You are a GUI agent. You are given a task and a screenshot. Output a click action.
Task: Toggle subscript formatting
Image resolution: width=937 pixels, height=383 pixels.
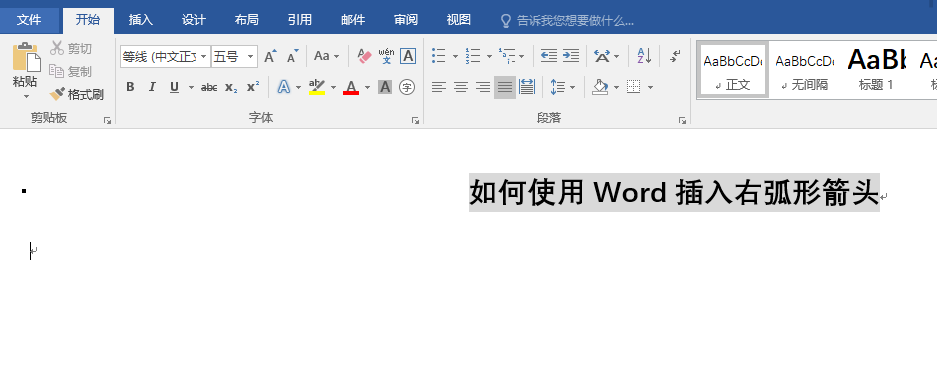click(x=231, y=88)
